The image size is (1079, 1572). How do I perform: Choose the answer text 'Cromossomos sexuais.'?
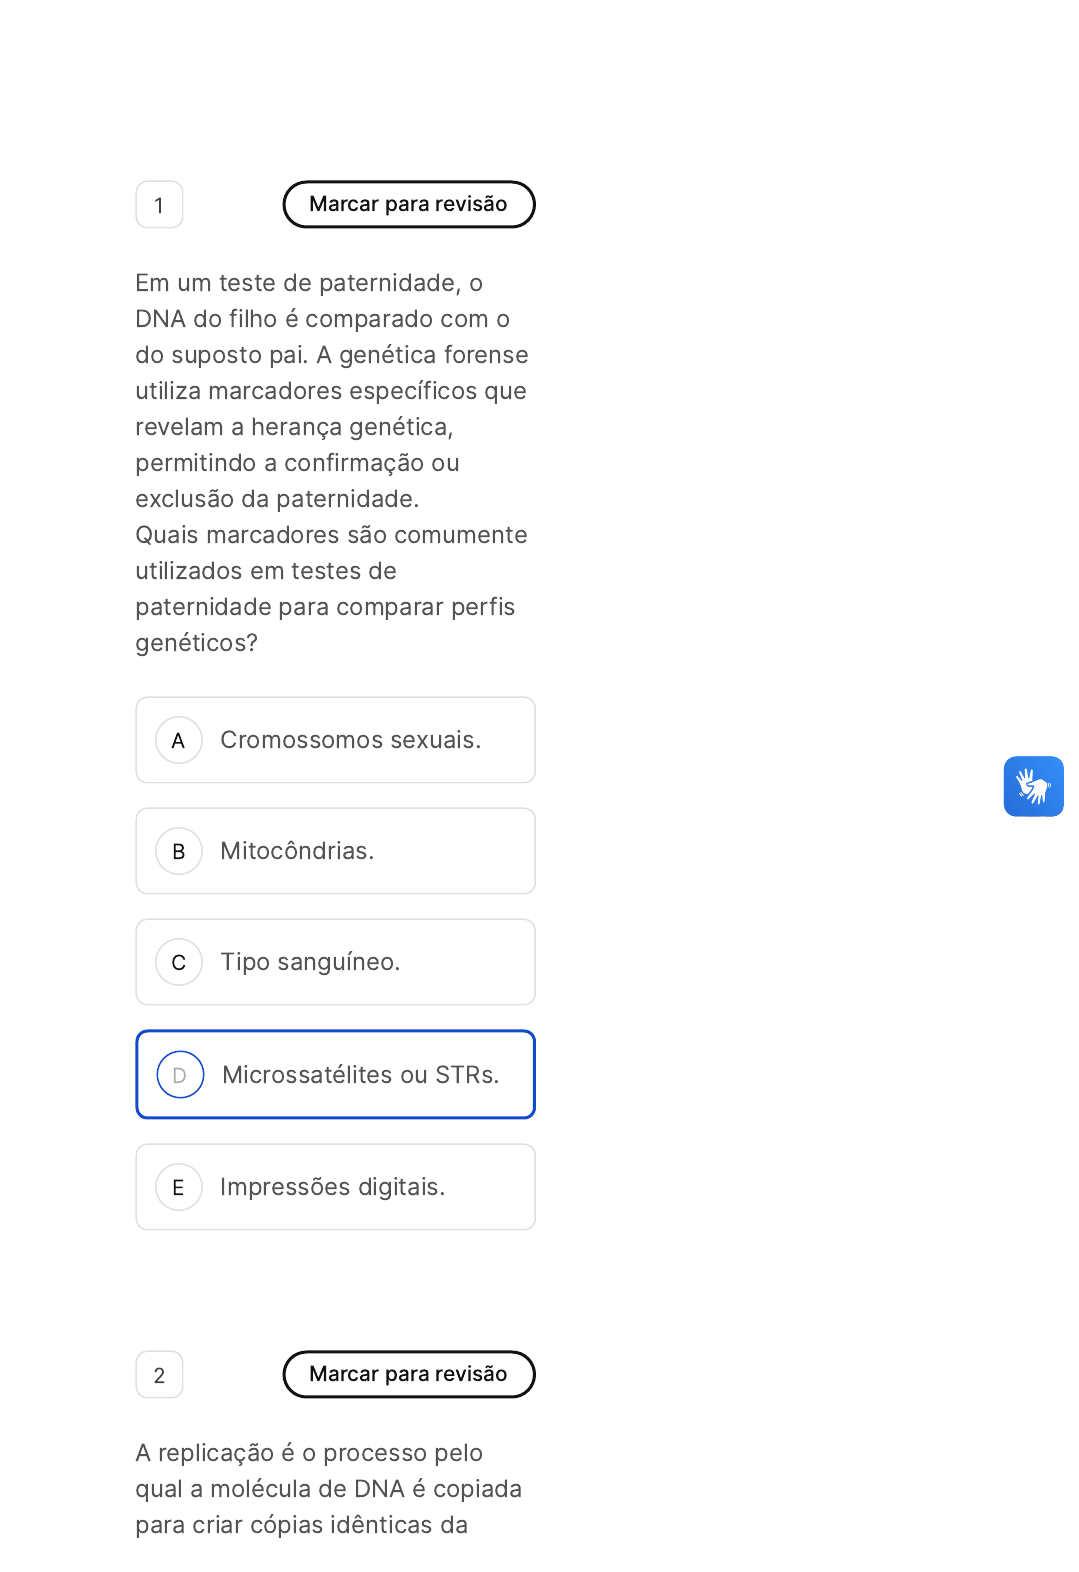click(351, 740)
